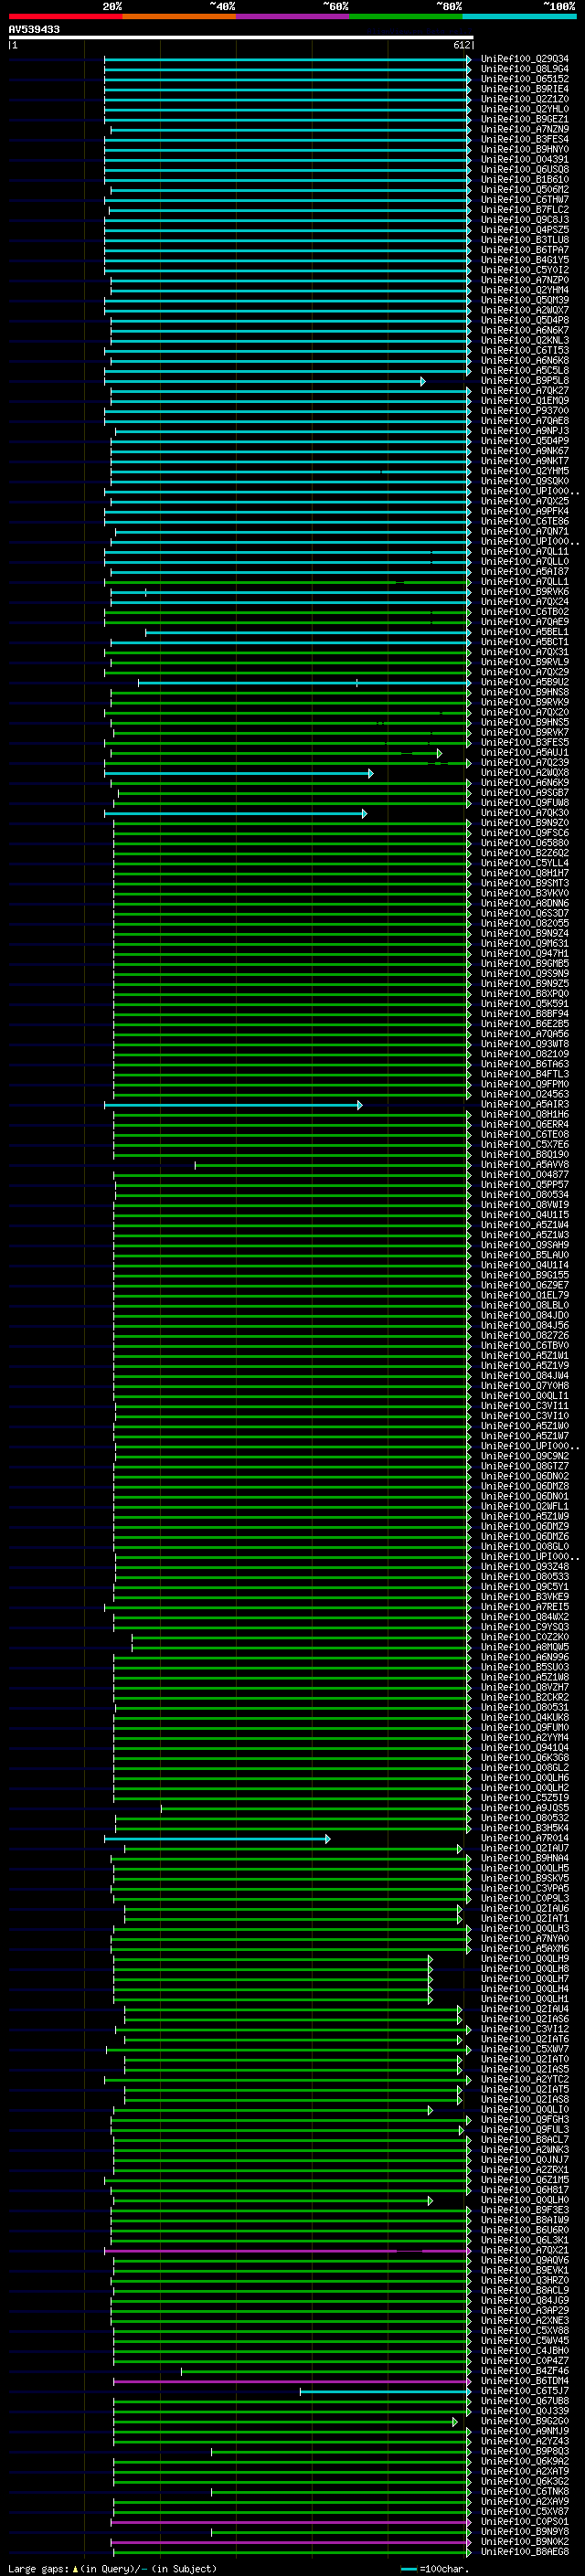The height and width of the screenshot is (2576, 585).
Task: Select the UniRef100_A7NYA0 label
Action: pos(524,1939)
